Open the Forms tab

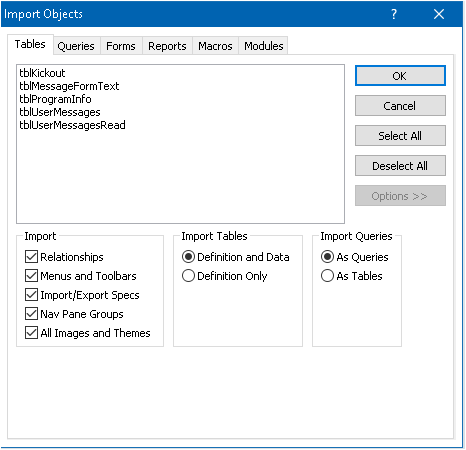(121, 46)
